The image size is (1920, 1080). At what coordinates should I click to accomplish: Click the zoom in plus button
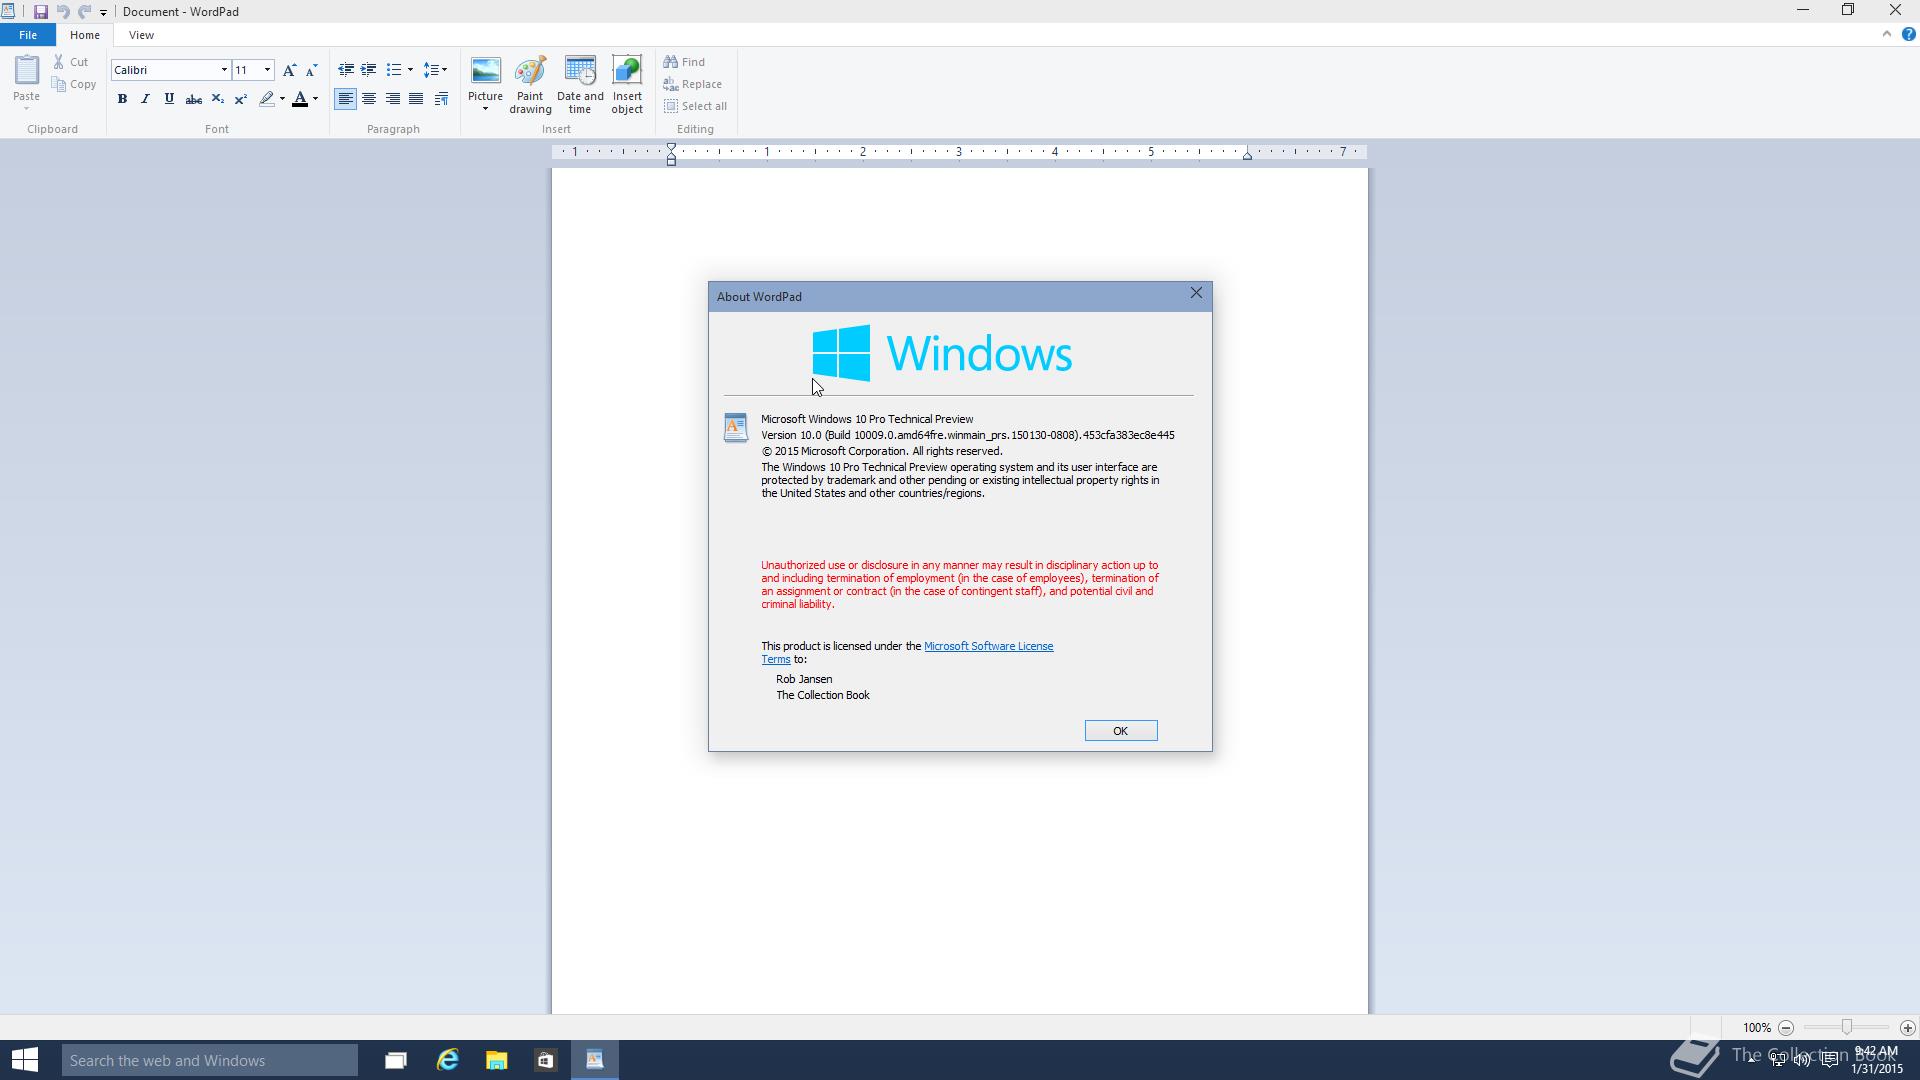click(x=1908, y=1028)
